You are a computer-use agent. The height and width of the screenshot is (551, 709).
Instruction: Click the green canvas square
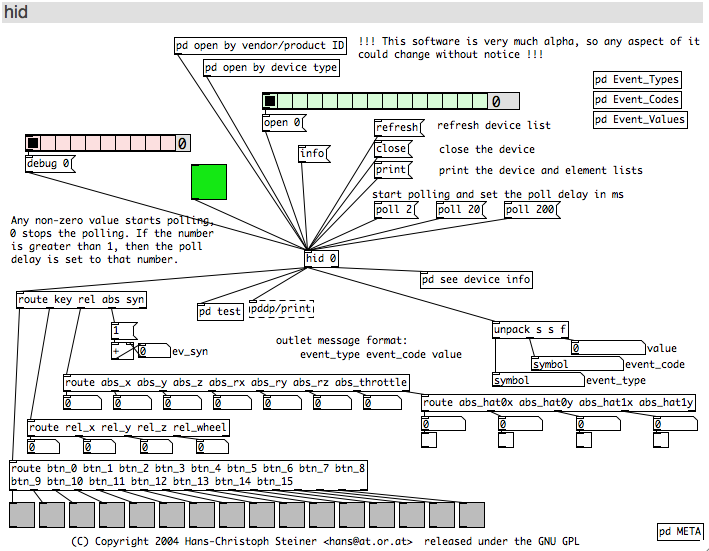pyautogui.click(x=209, y=182)
